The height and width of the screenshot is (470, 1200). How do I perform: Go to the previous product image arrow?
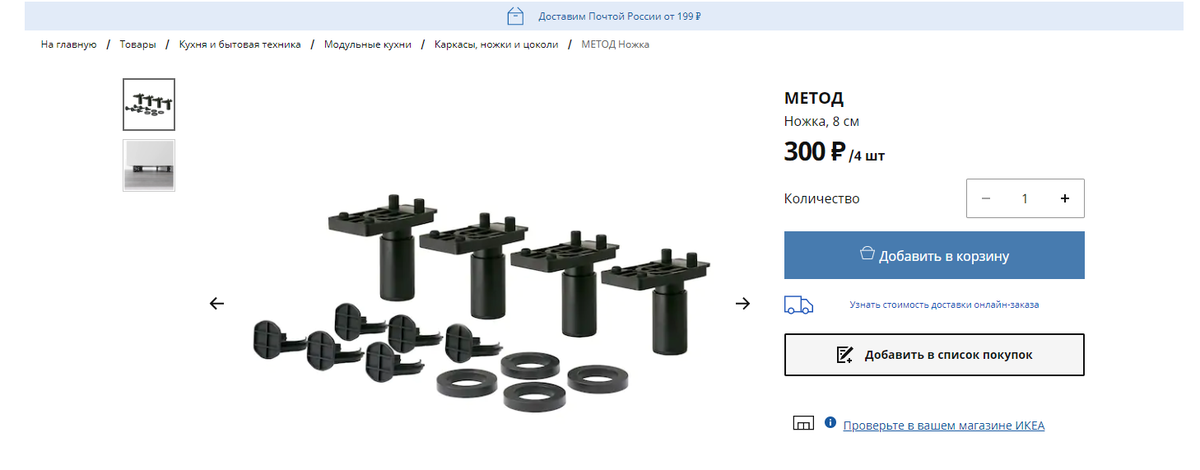(217, 303)
